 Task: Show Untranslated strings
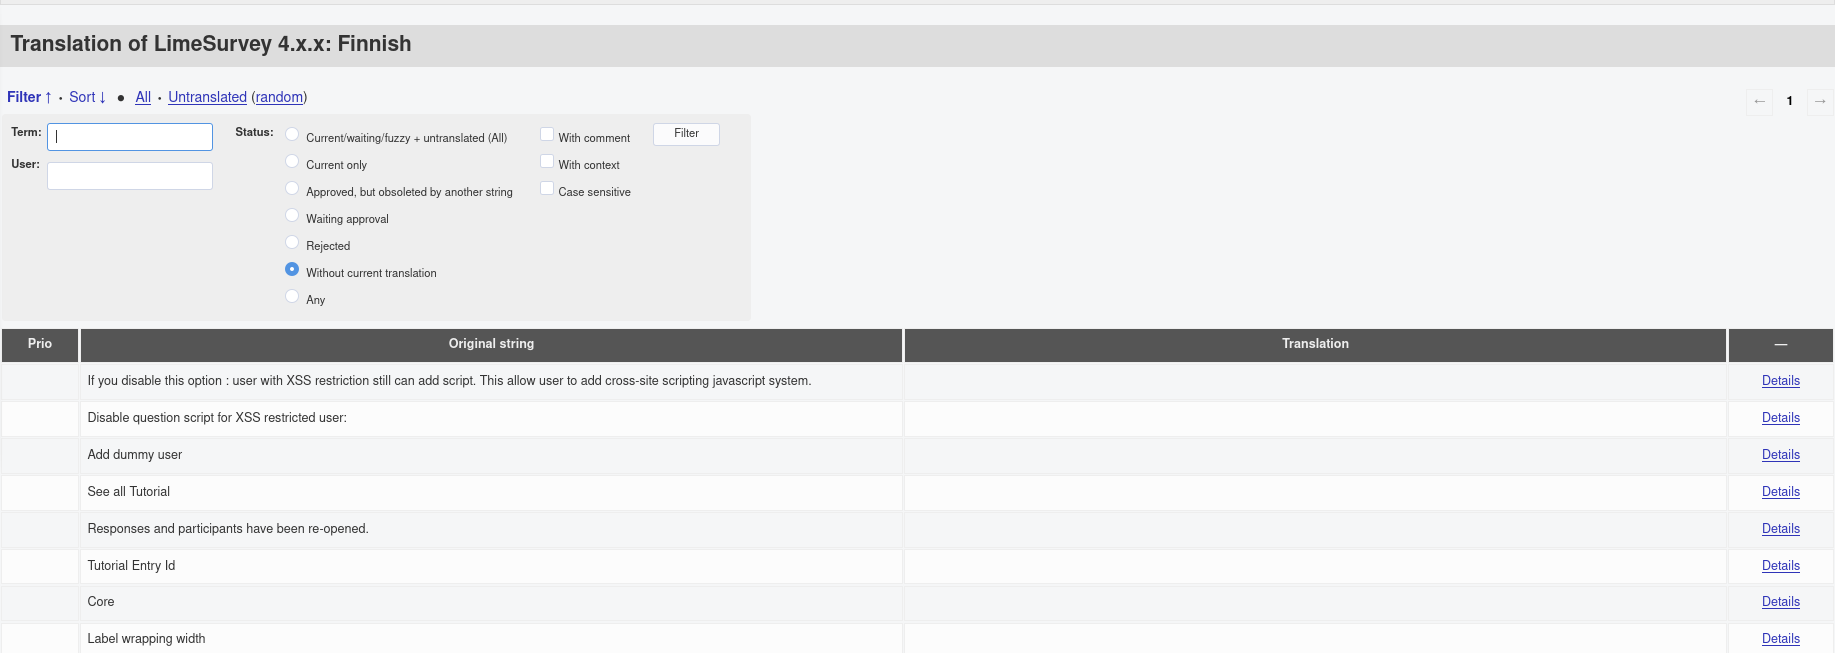tap(207, 97)
